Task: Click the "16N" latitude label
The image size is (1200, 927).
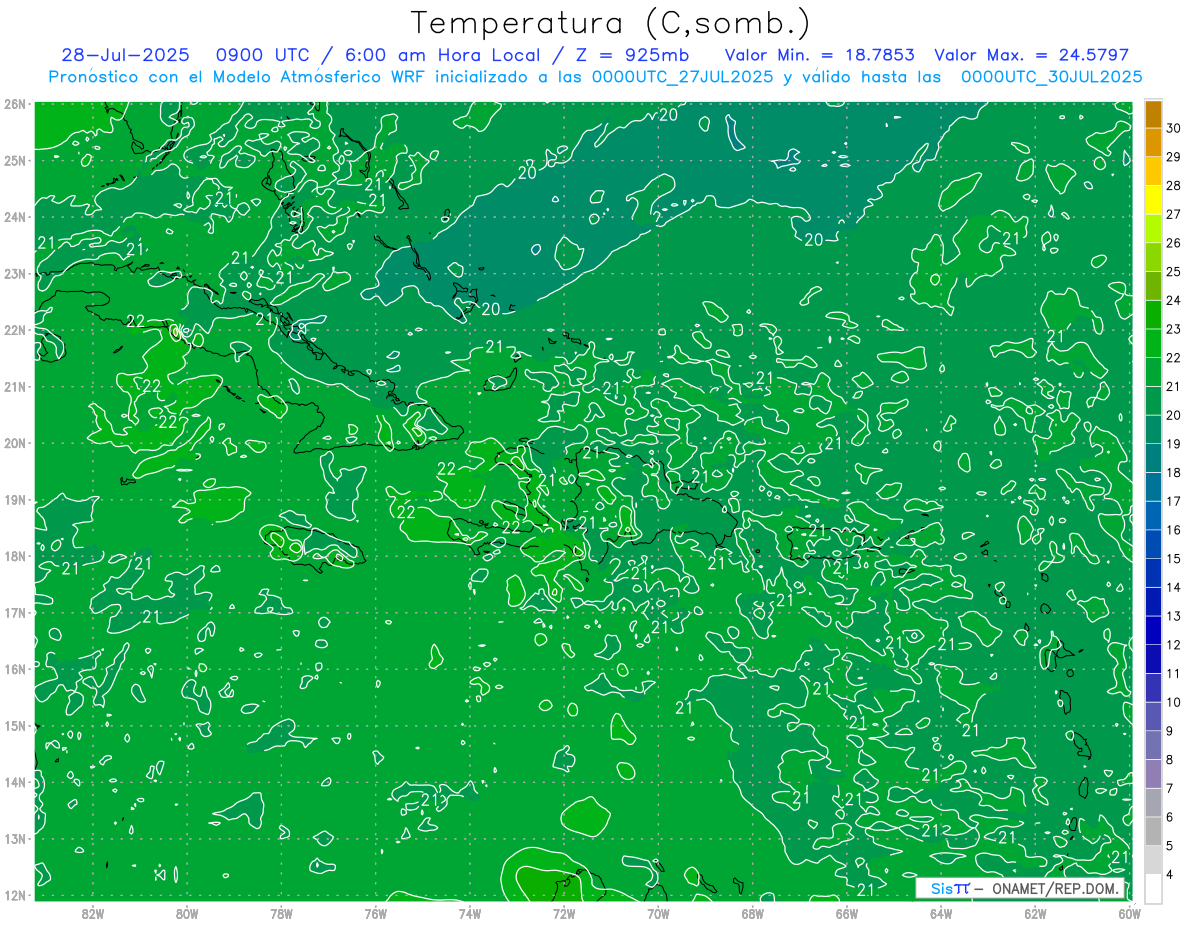Action: 15,669
